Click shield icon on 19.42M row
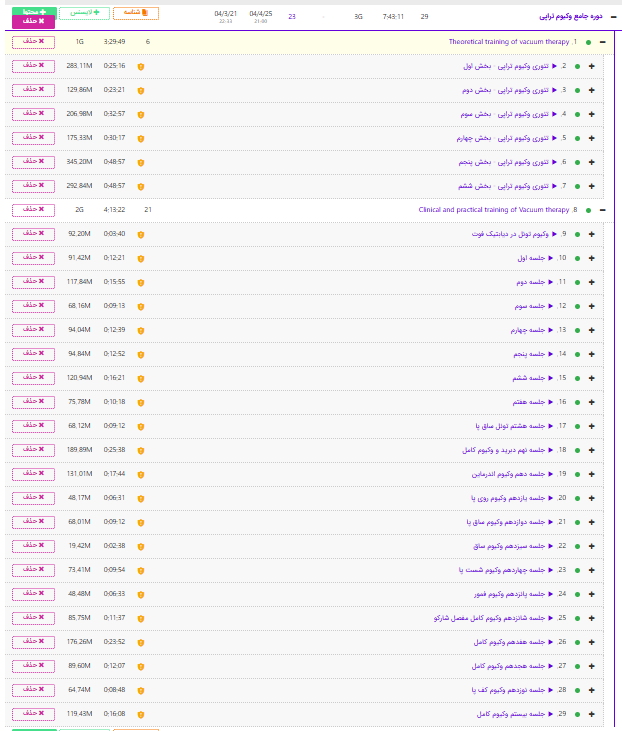Screen dimensions: 622x731 (140, 546)
